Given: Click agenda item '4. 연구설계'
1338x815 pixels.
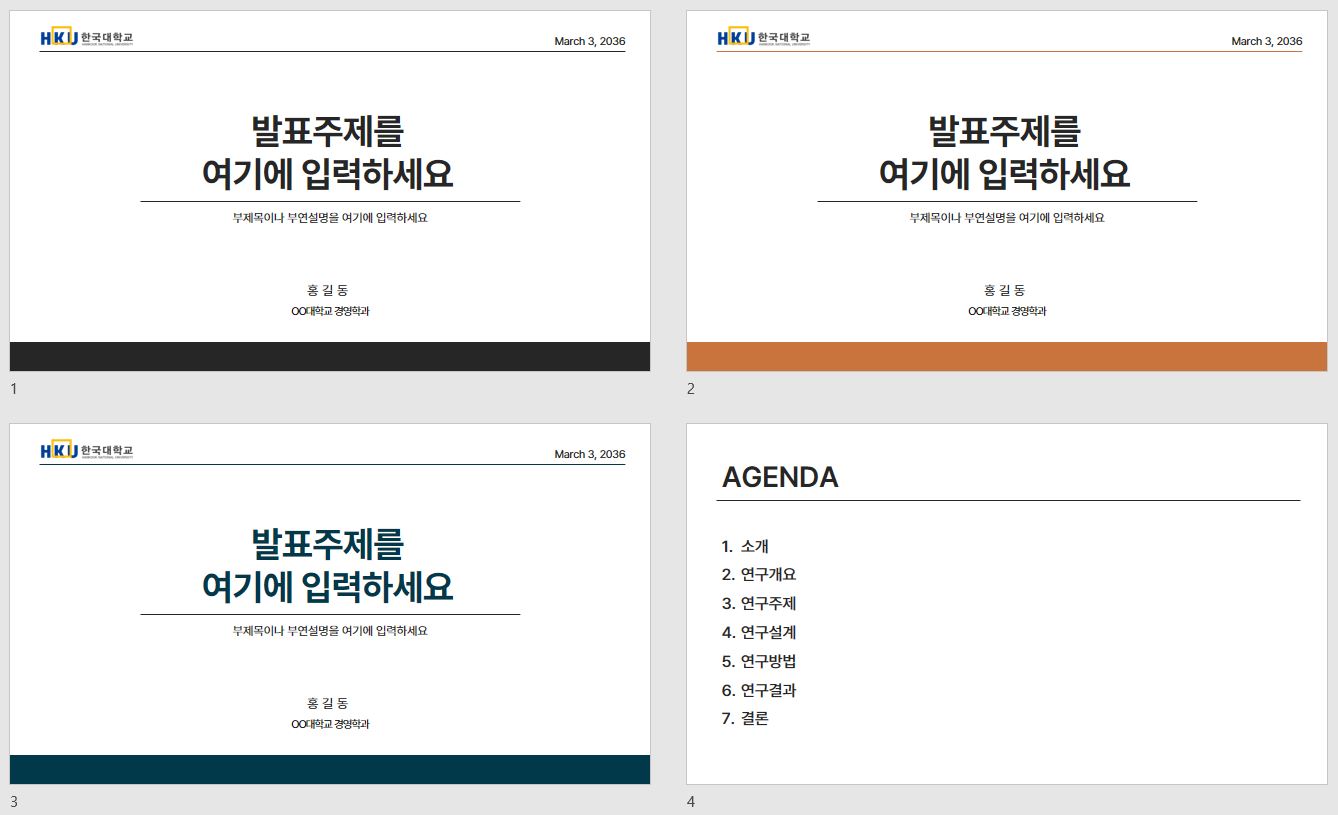Looking at the screenshot, I should tap(759, 632).
